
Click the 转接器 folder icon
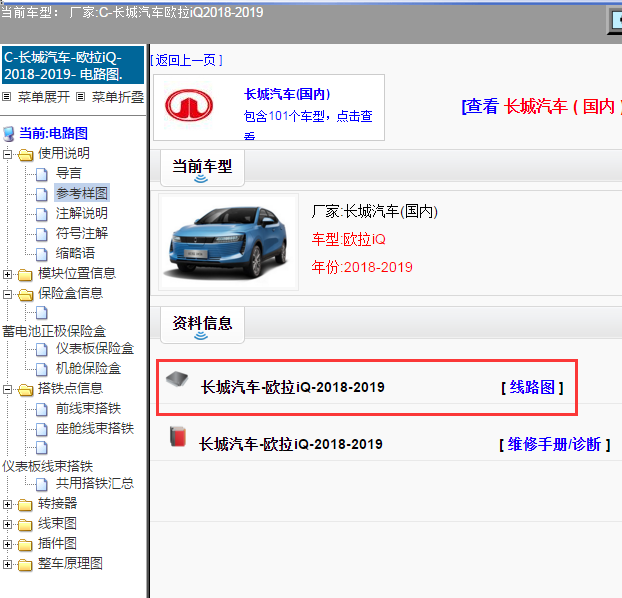25,504
